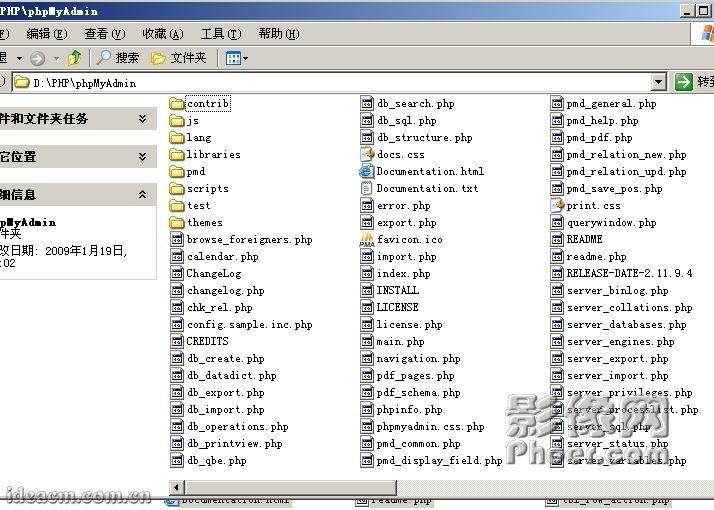Click the address bar path D:\PHP\phpMyAdmin

click(85, 83)
